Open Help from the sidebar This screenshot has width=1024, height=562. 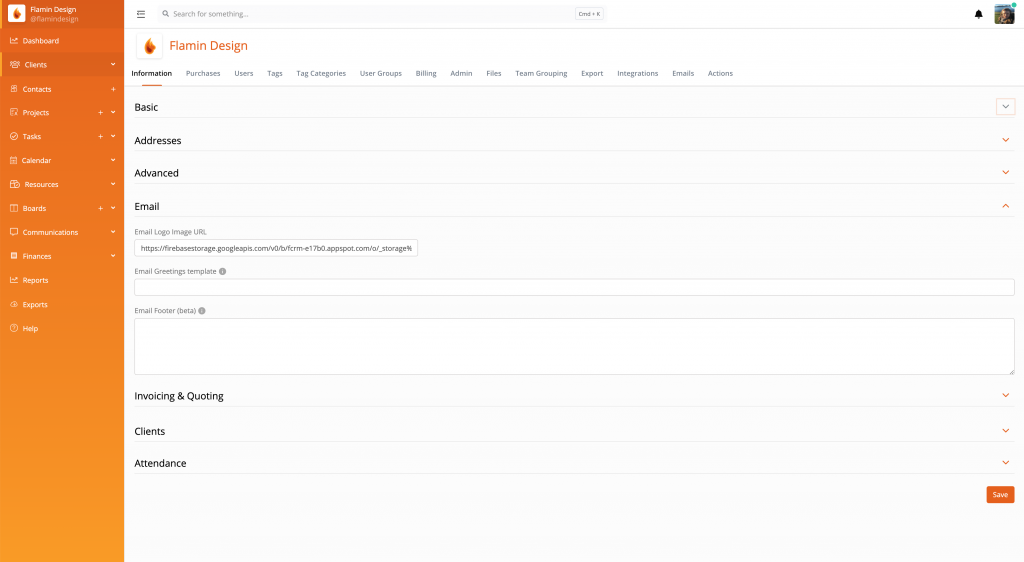point(30,328)
